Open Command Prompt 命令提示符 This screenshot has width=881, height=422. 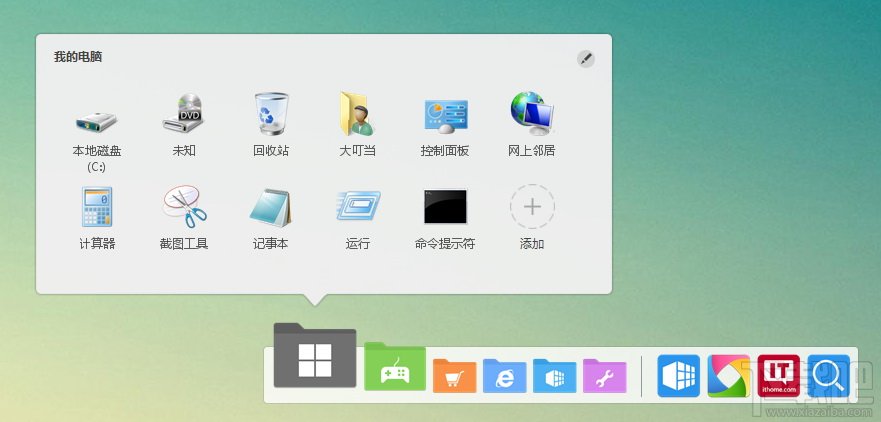click(x=445, y=206)
